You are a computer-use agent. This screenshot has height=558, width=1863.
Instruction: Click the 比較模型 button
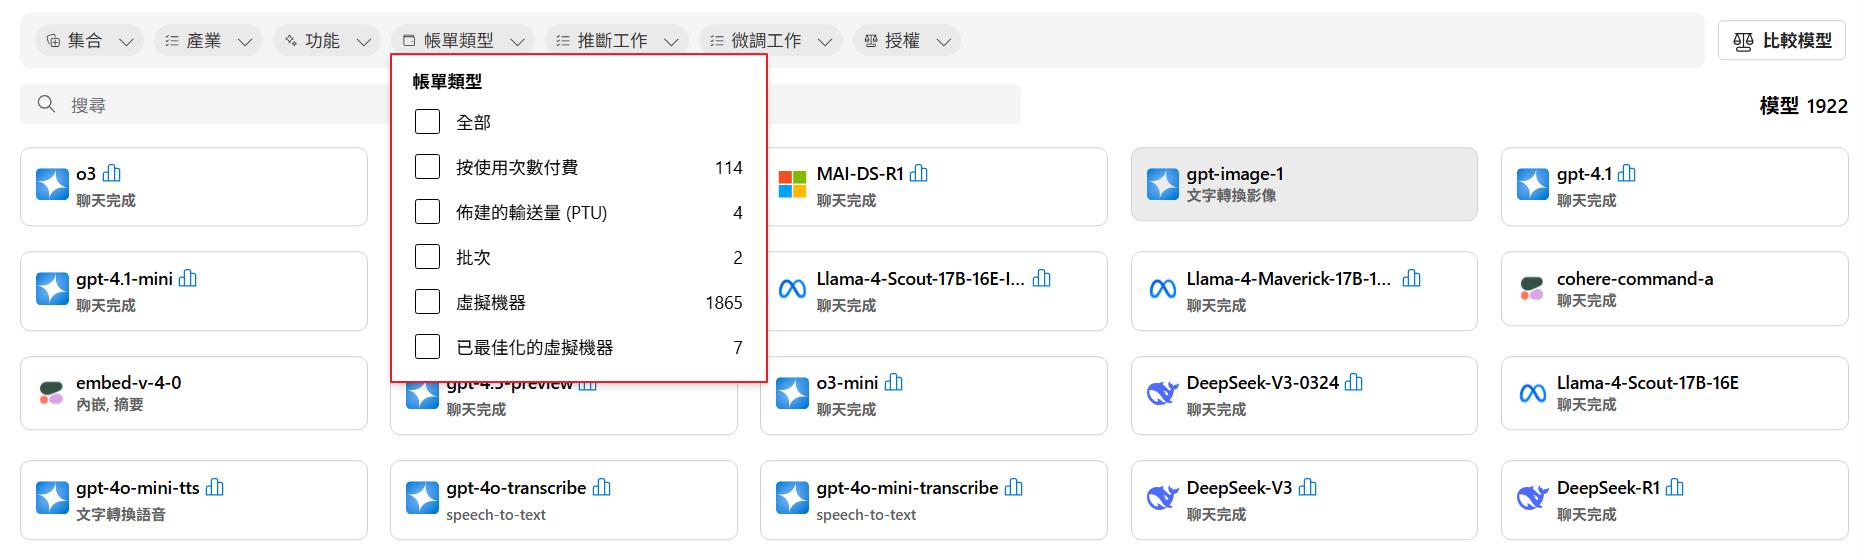tap(1782, 41)
